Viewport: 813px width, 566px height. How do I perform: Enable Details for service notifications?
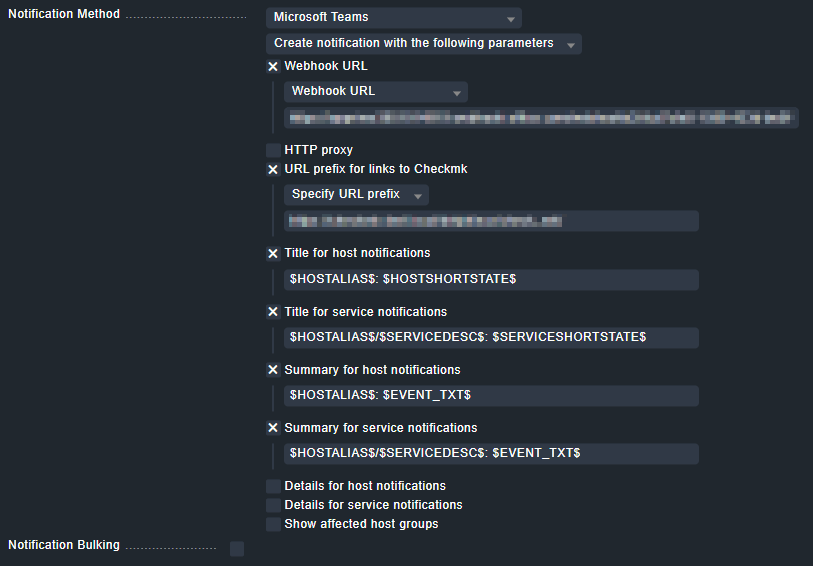(x=273, y=505)
